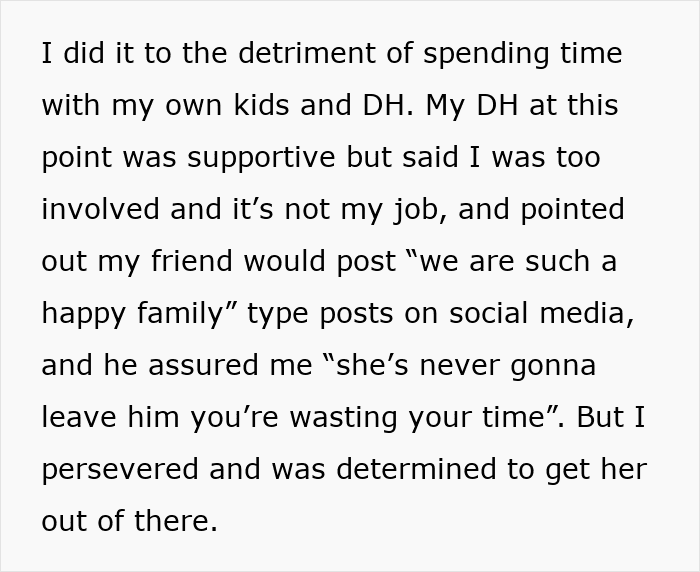Click the word "friend"
The width and height of the screenshot is (700, 572).
pos(192,261)
